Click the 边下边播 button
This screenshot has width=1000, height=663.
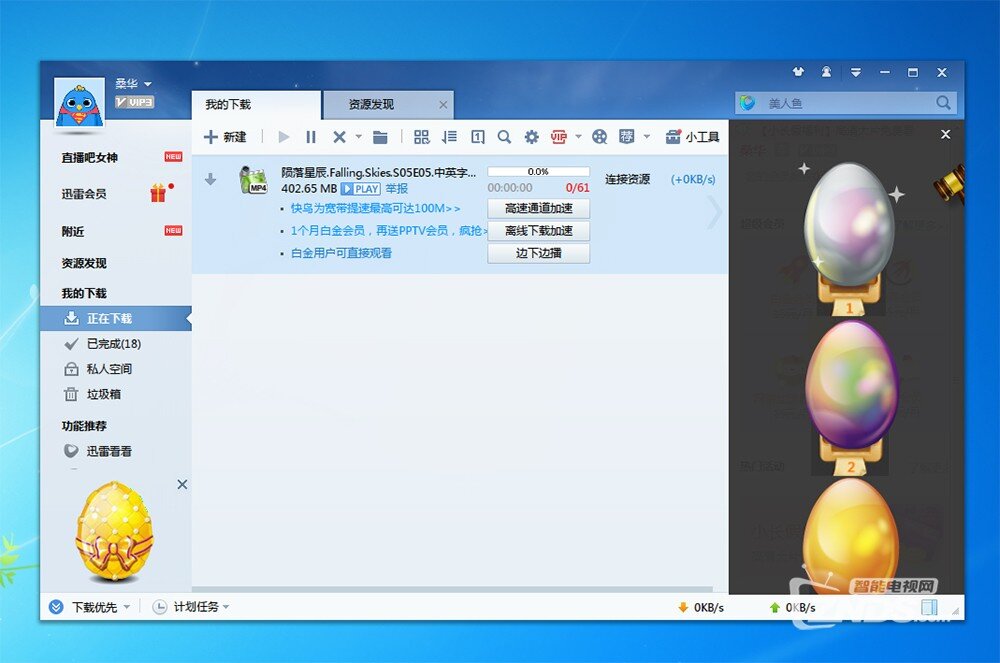tap(539, 253)
